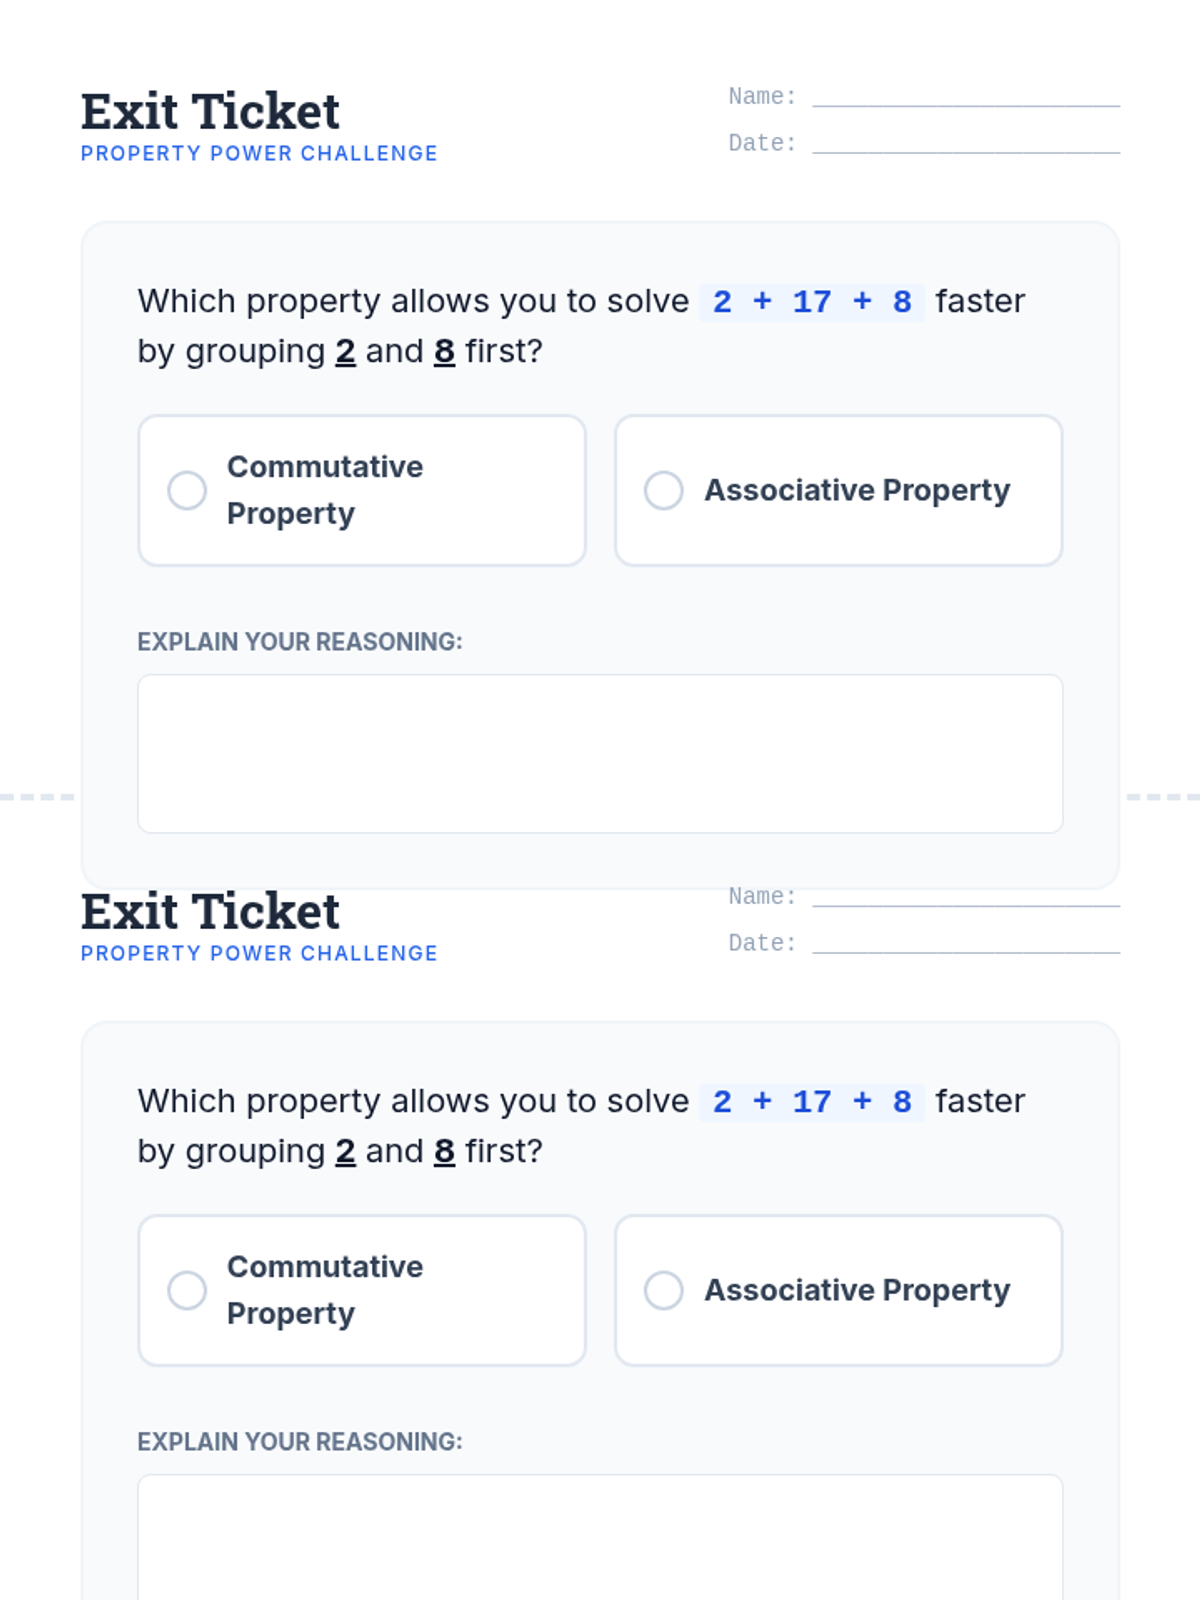Click the first Exit Ticket heading
The width and height of the screenshot is (1200, 1600).
coord(210,111)
